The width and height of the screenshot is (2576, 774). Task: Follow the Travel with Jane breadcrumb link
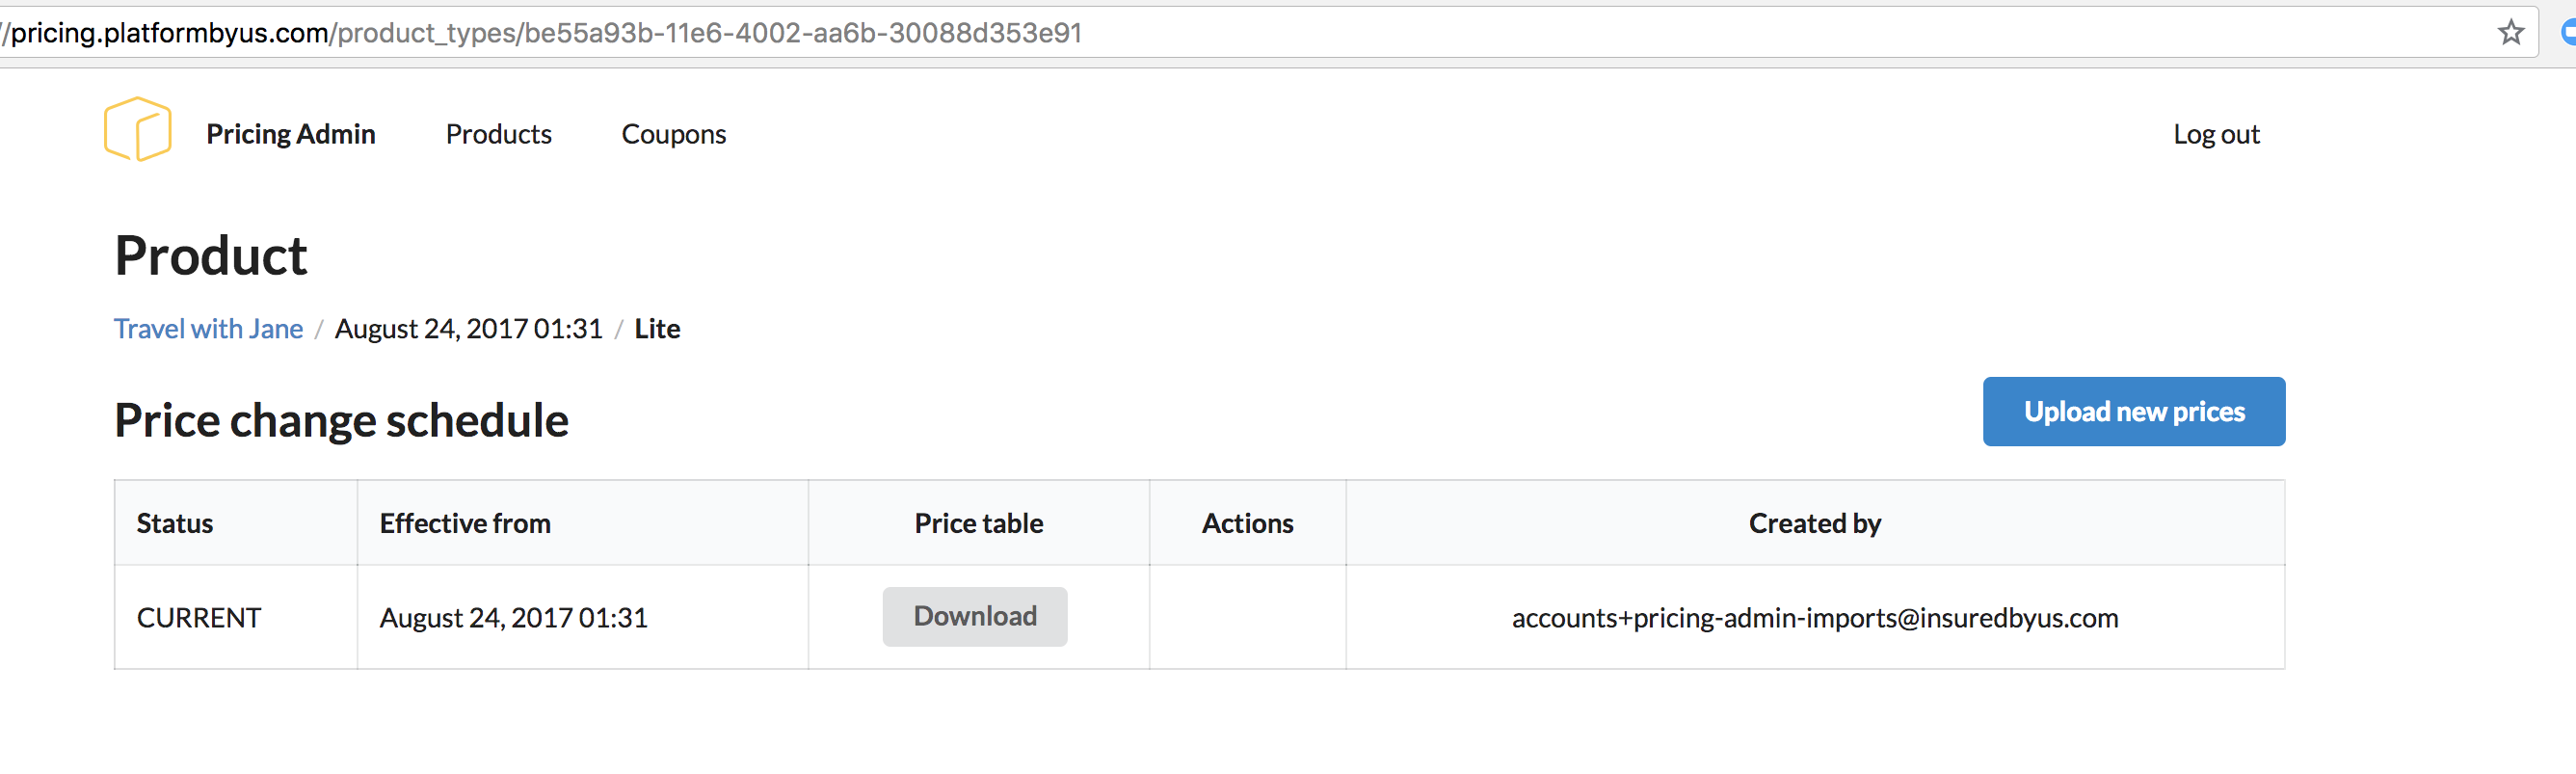coord(208,329)
